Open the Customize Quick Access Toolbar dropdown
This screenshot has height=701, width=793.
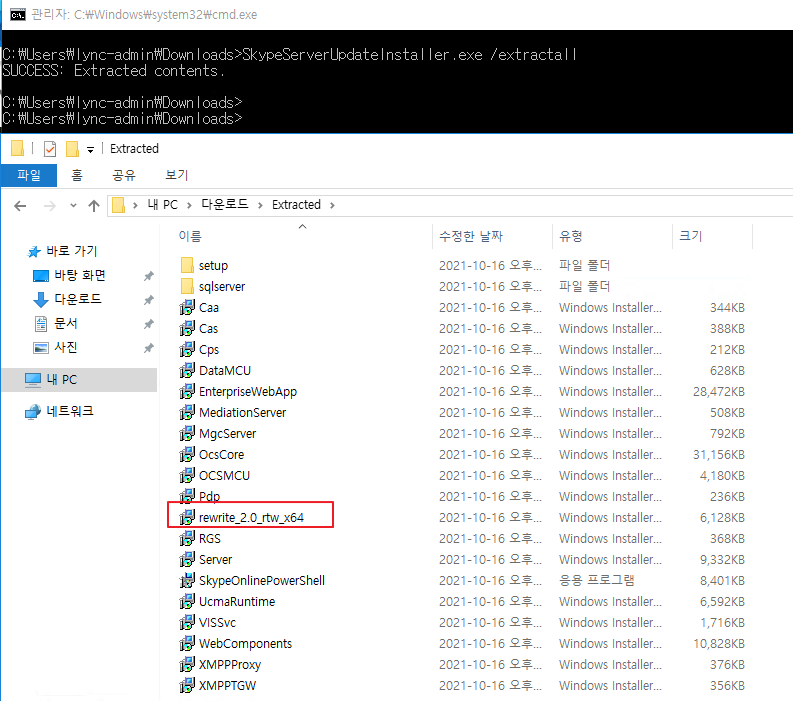(91, 150)
